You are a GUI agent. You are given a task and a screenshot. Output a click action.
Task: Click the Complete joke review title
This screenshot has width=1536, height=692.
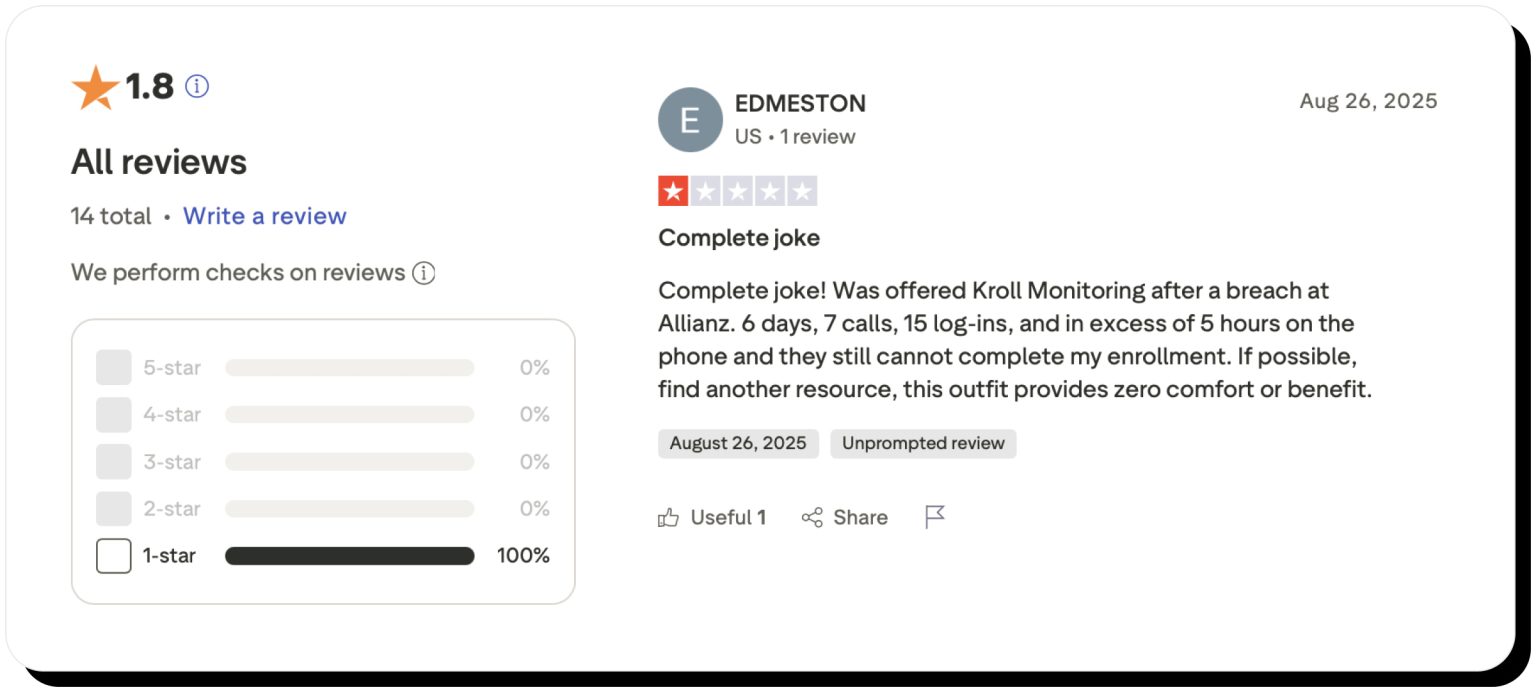coord(739,238)
